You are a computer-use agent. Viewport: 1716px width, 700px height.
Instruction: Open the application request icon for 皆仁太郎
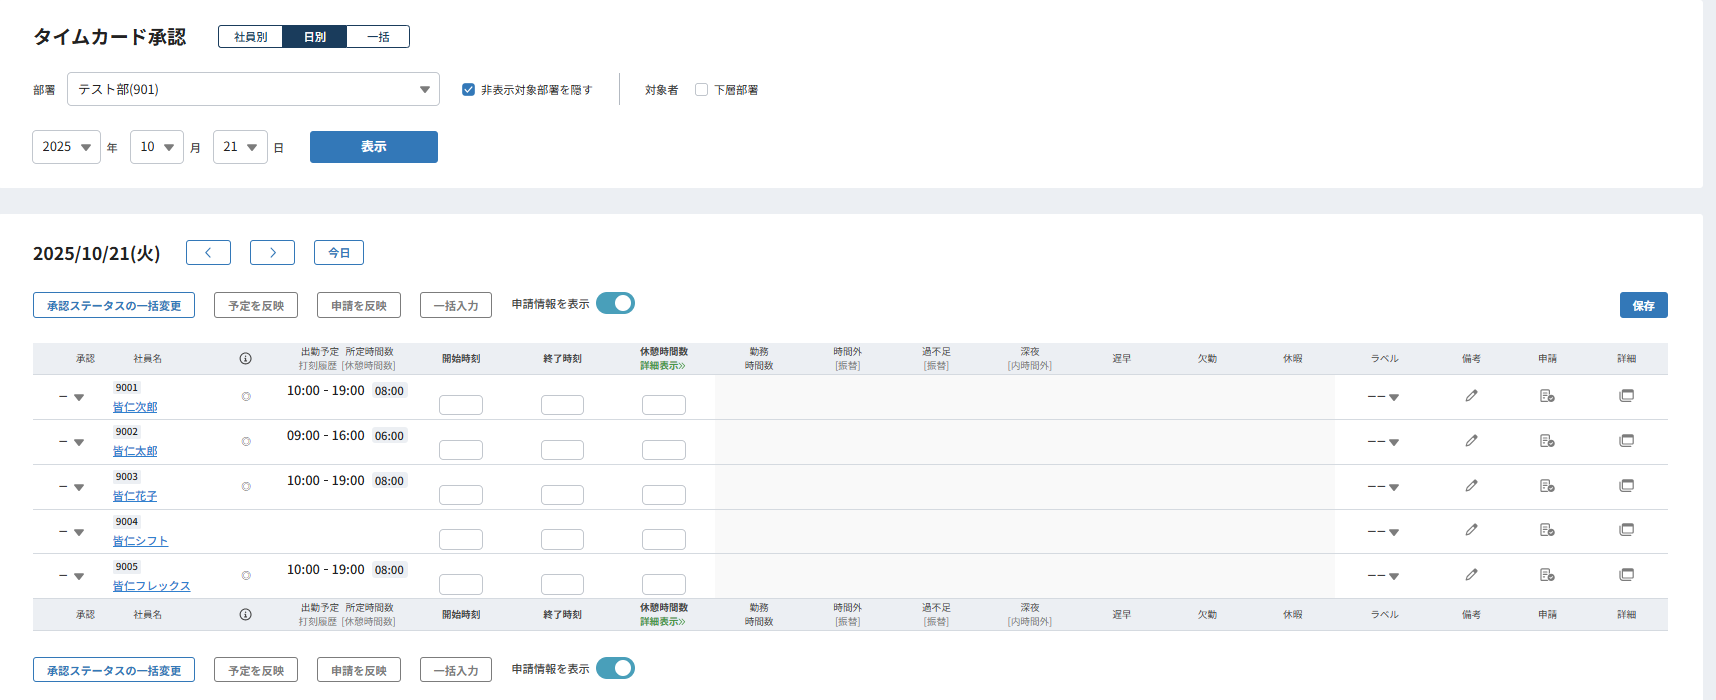click(1547, 441)
